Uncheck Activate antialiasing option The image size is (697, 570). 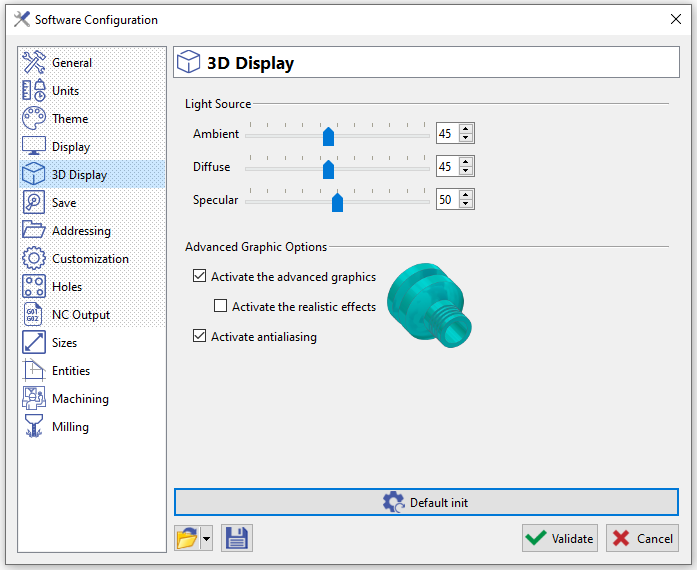(x=200, y=337)
